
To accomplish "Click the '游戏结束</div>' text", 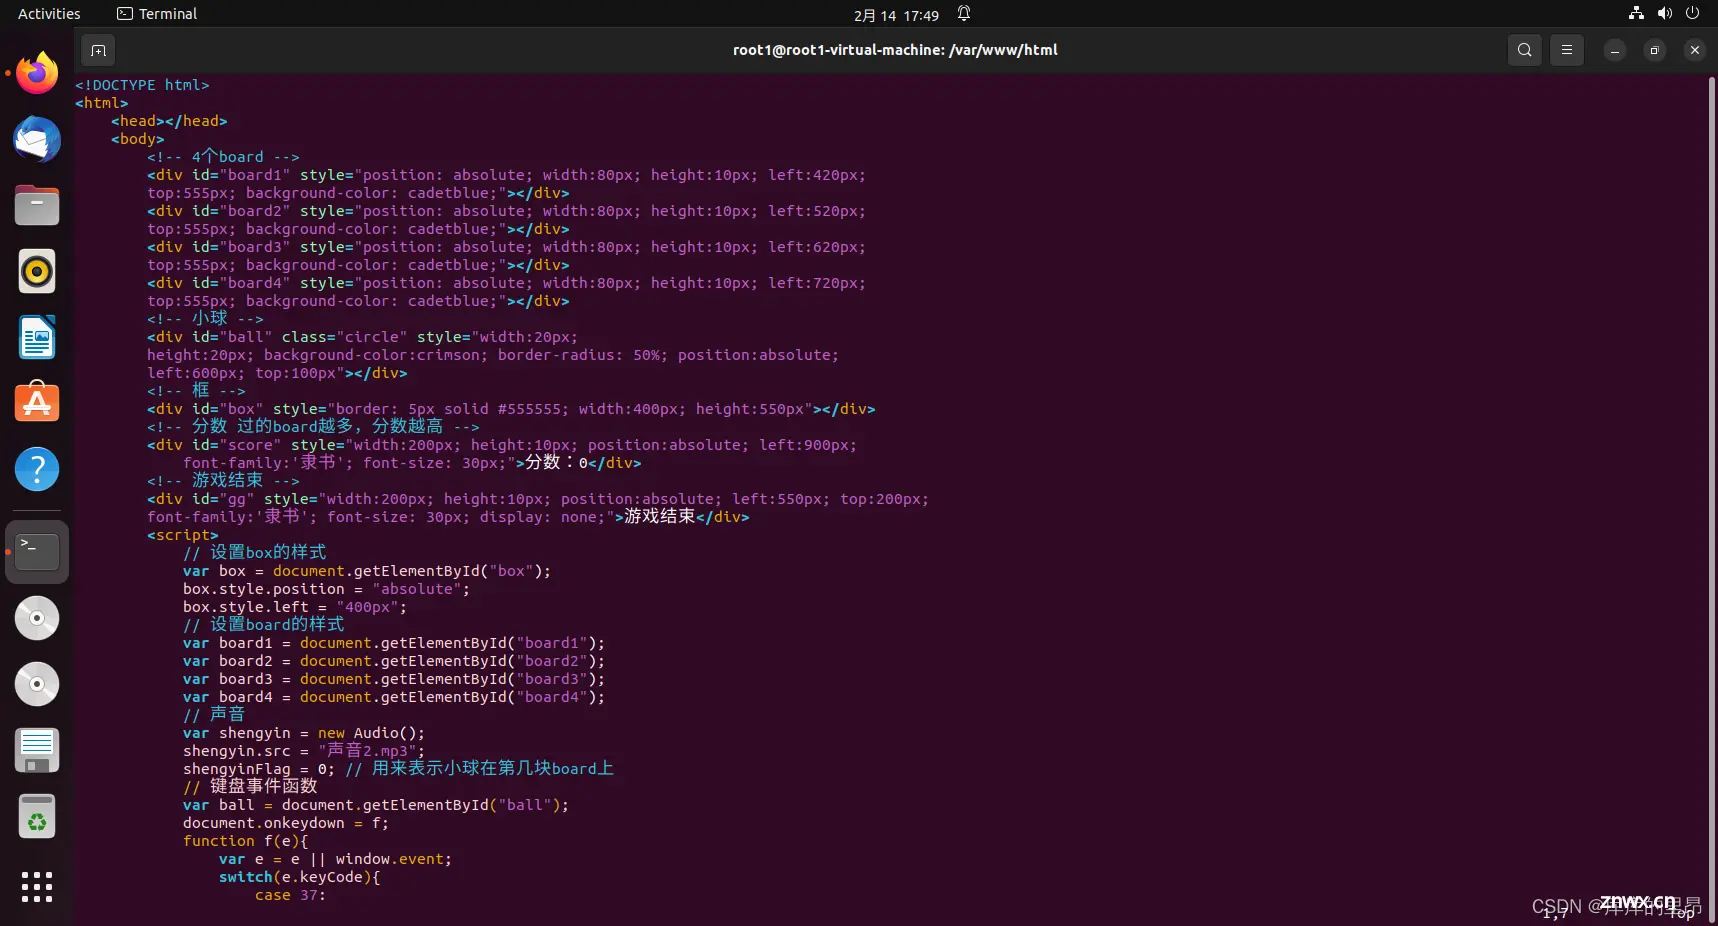I will pos(687,517).
